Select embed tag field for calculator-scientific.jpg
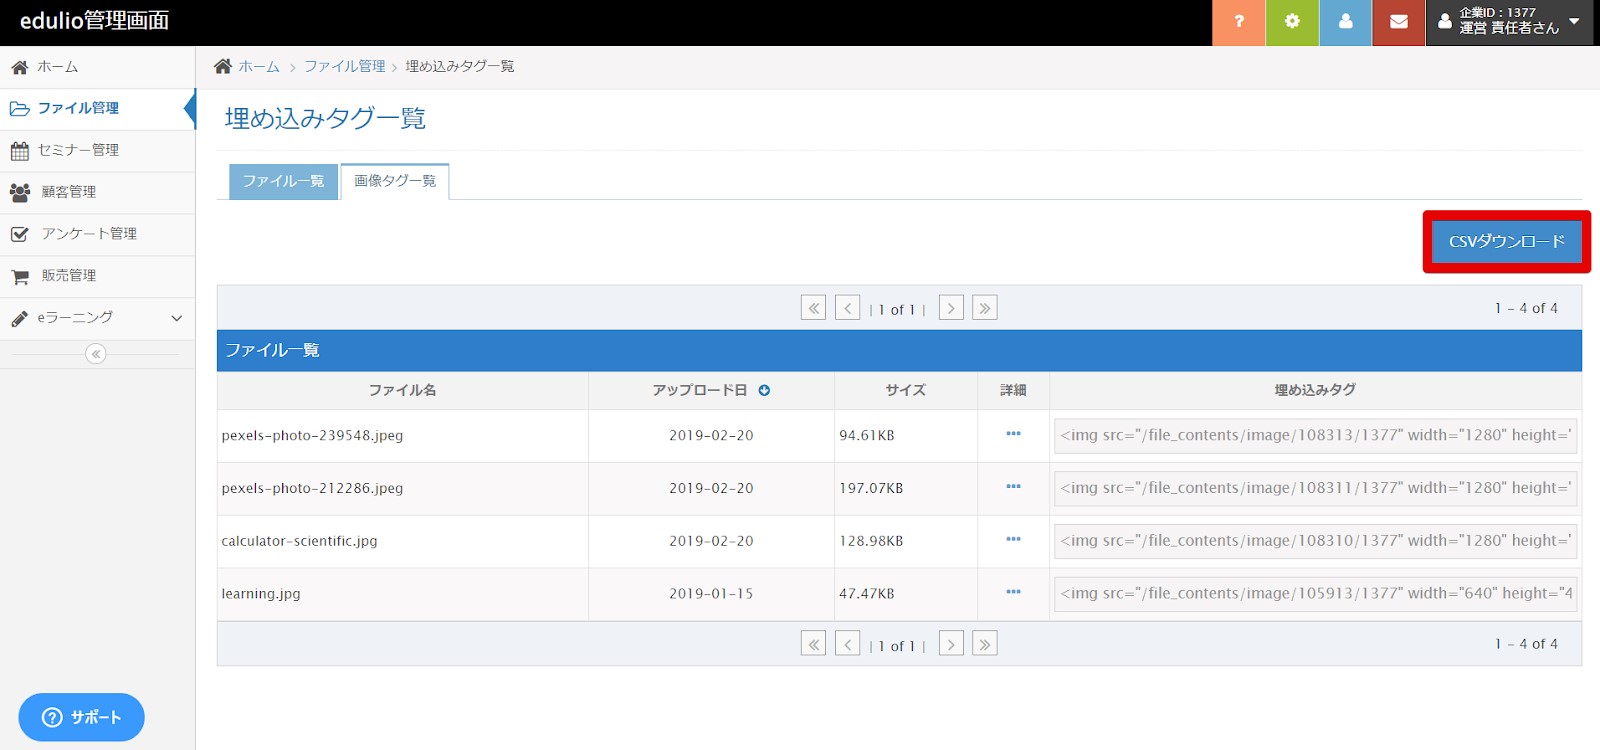The width and height of the screenshot is (1600, 750). (1315, 541)
